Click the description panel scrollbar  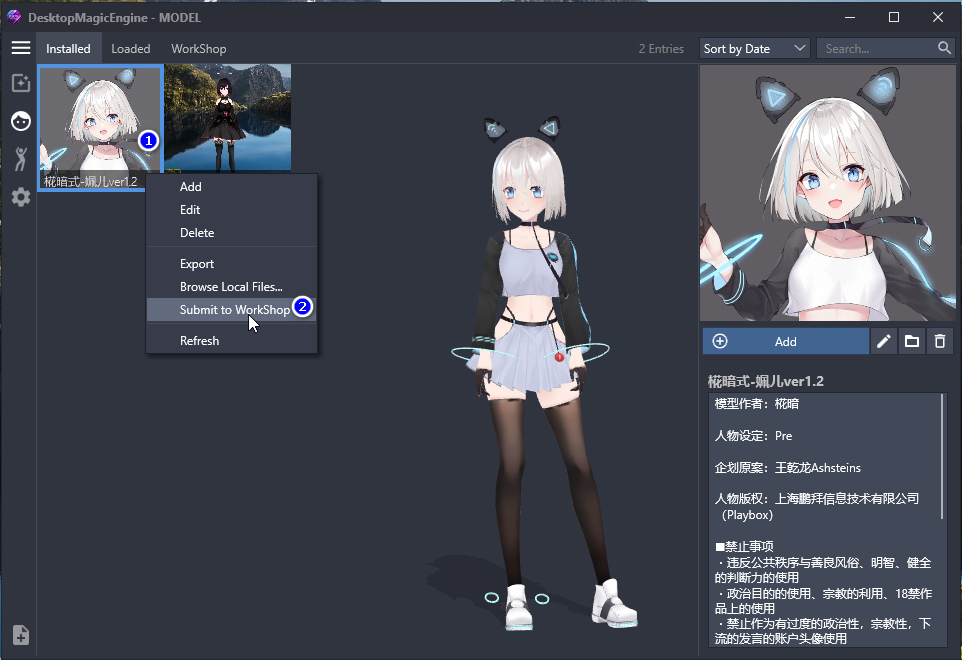[943, 456]
